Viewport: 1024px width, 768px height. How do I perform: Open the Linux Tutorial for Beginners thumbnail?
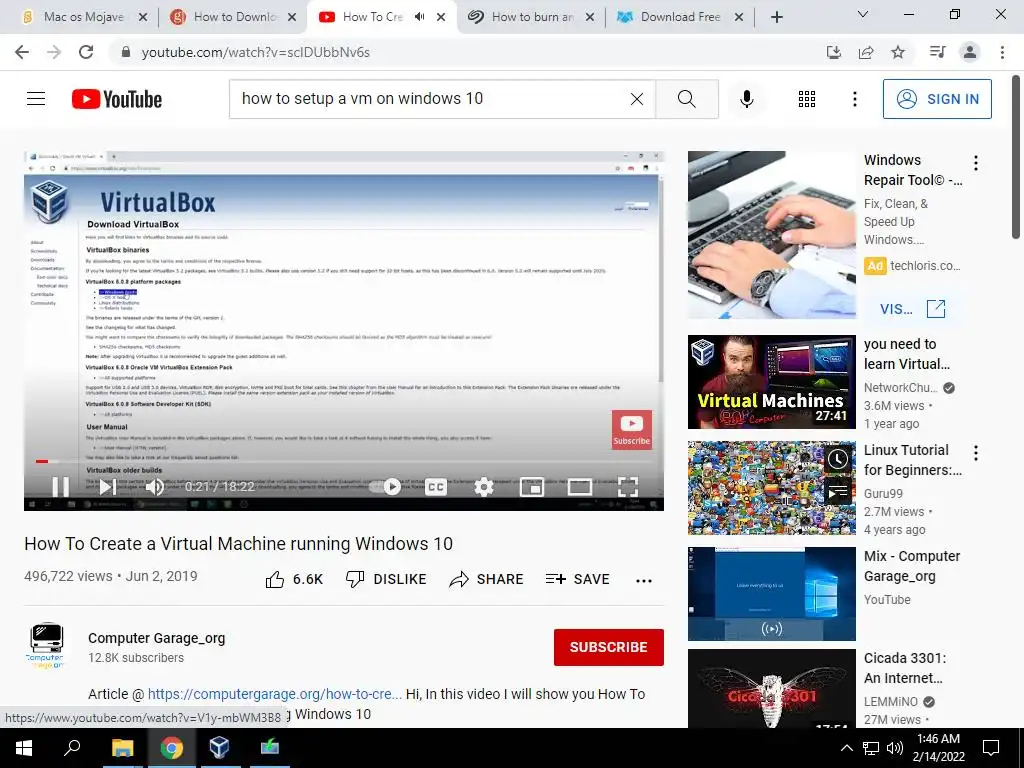click(771, 488)
